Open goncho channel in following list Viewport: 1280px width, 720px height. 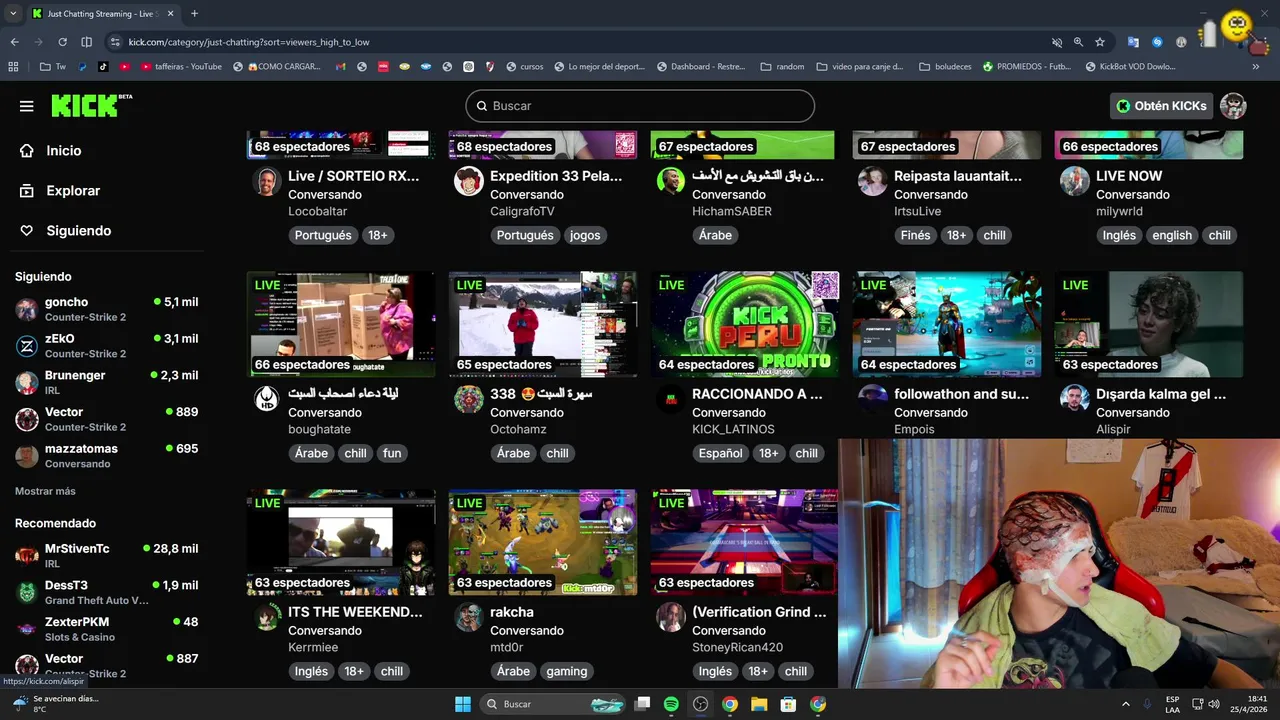tap(107, 309)
